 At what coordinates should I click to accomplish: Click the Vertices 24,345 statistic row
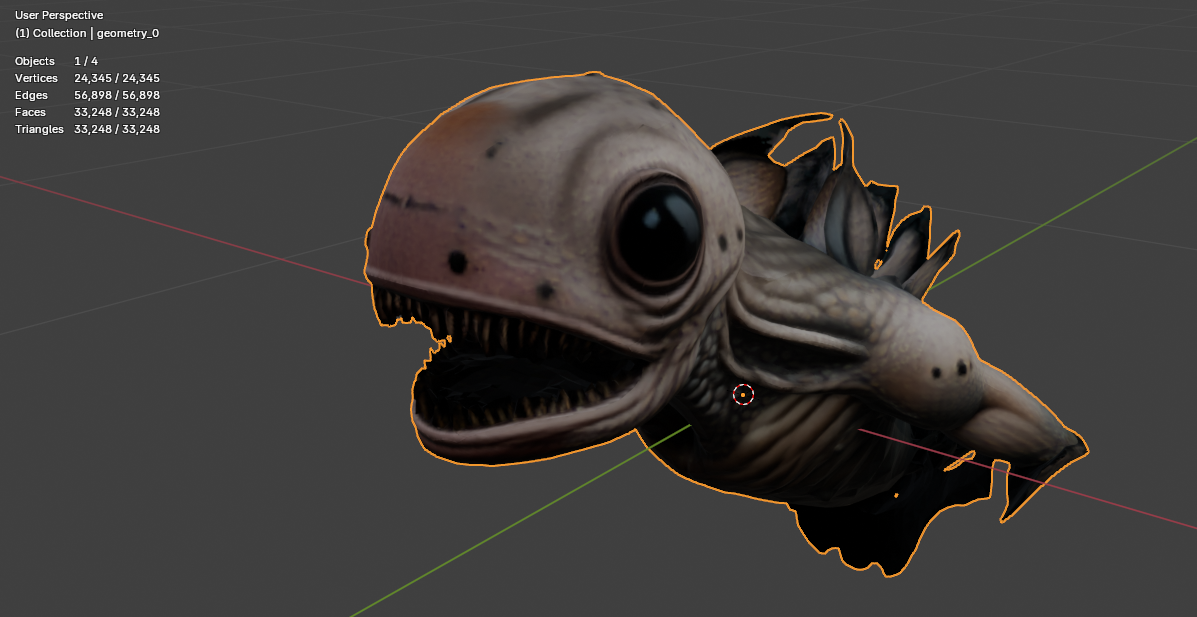pos(87,78)
